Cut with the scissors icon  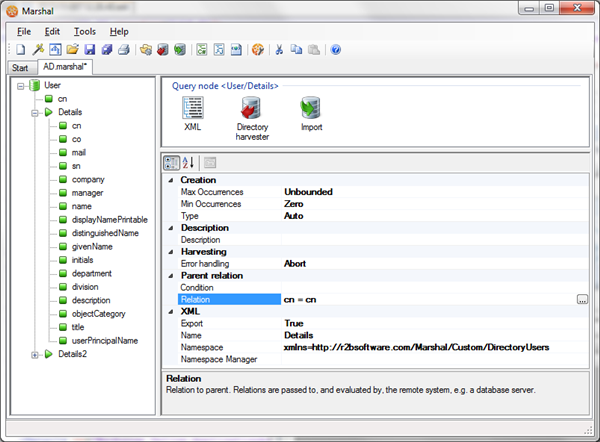pyautogui.click(x=279, y=49)
